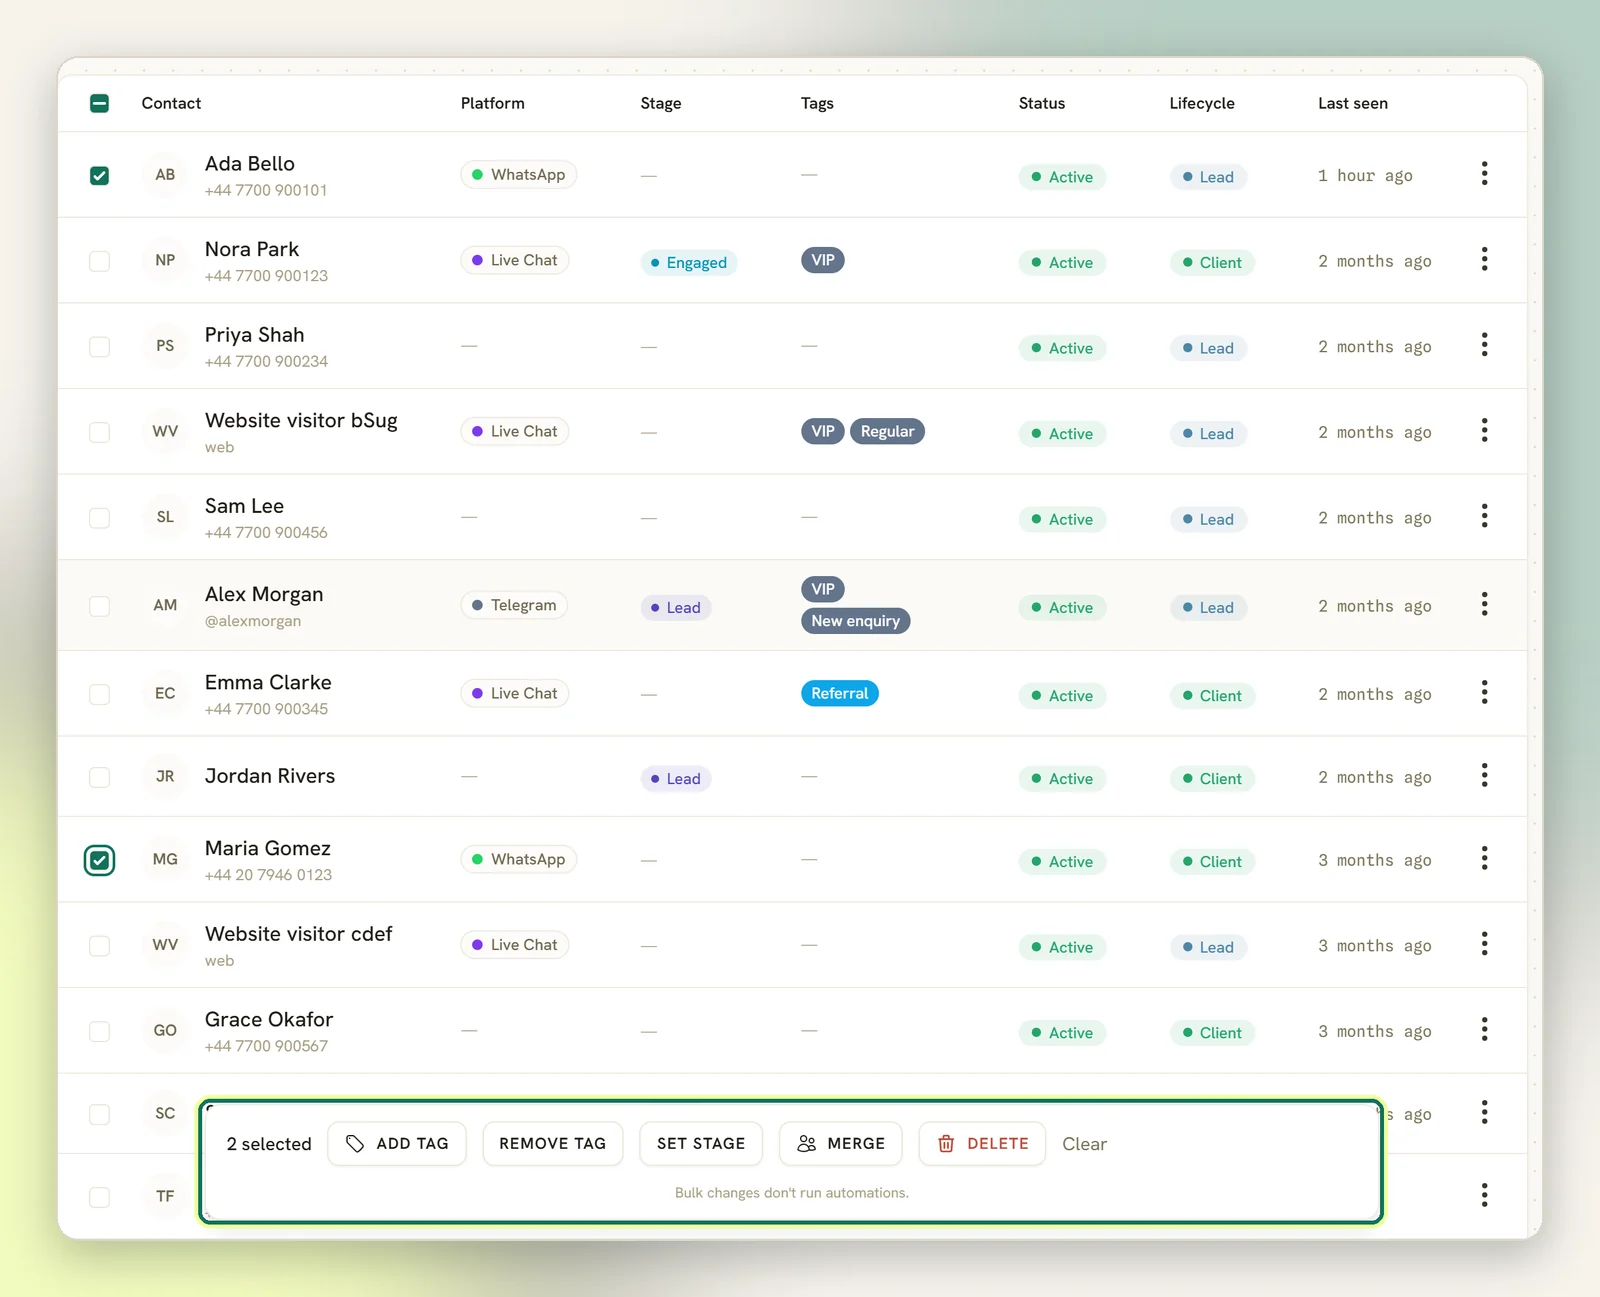Tick the checkbox for Grace Okafor
Image resolution: width=1600 pixels, height=1297 pixels.
[x=99, y=1031]
